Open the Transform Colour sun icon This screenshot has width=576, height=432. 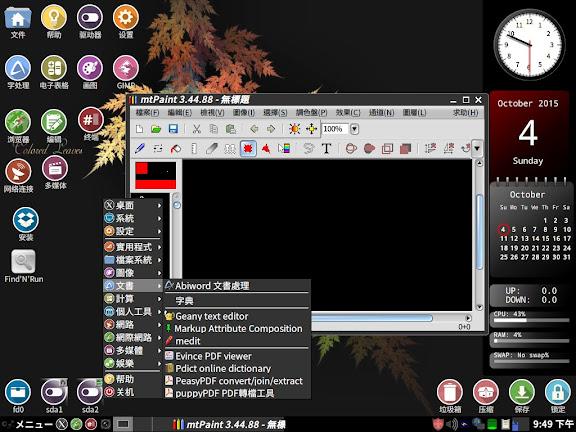click(x=294, y=129)
